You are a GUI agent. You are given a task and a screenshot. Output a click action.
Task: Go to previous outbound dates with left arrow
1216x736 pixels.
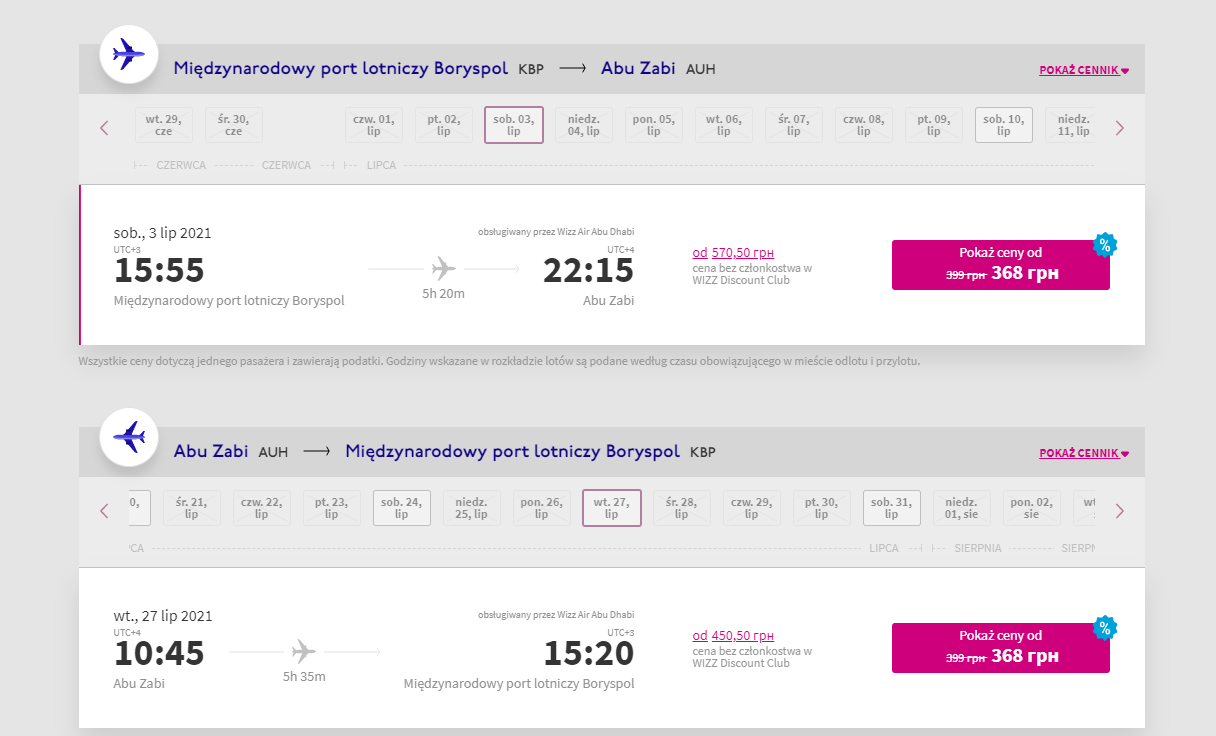104,127
